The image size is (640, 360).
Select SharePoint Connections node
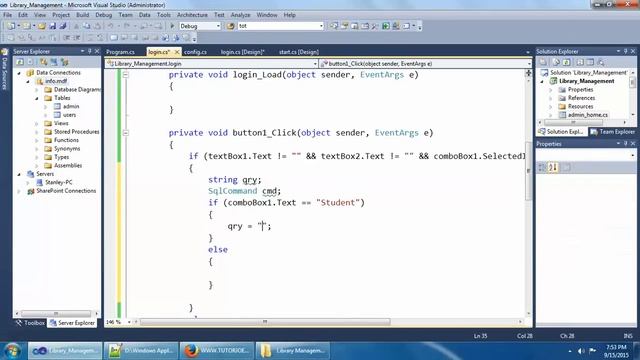click(66, 191)
